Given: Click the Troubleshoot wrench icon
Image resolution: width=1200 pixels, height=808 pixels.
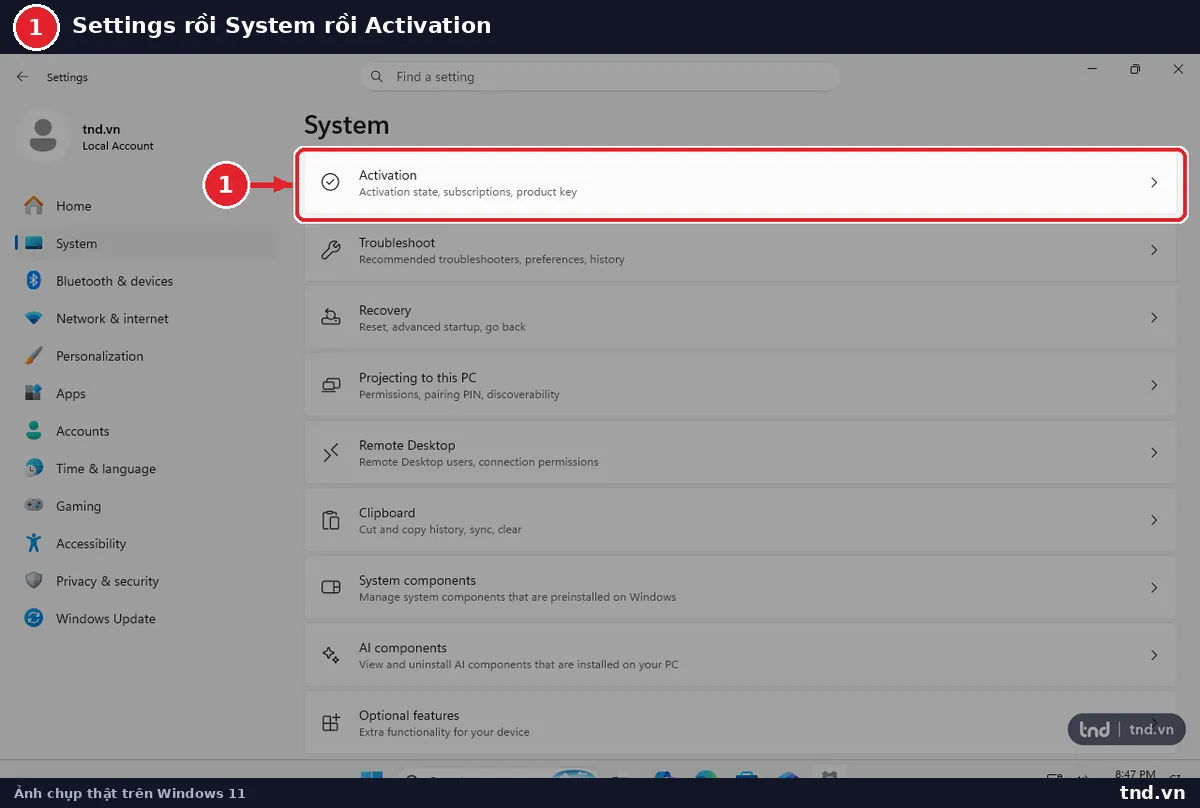Looking at the screenshot, I should point(330,250).
